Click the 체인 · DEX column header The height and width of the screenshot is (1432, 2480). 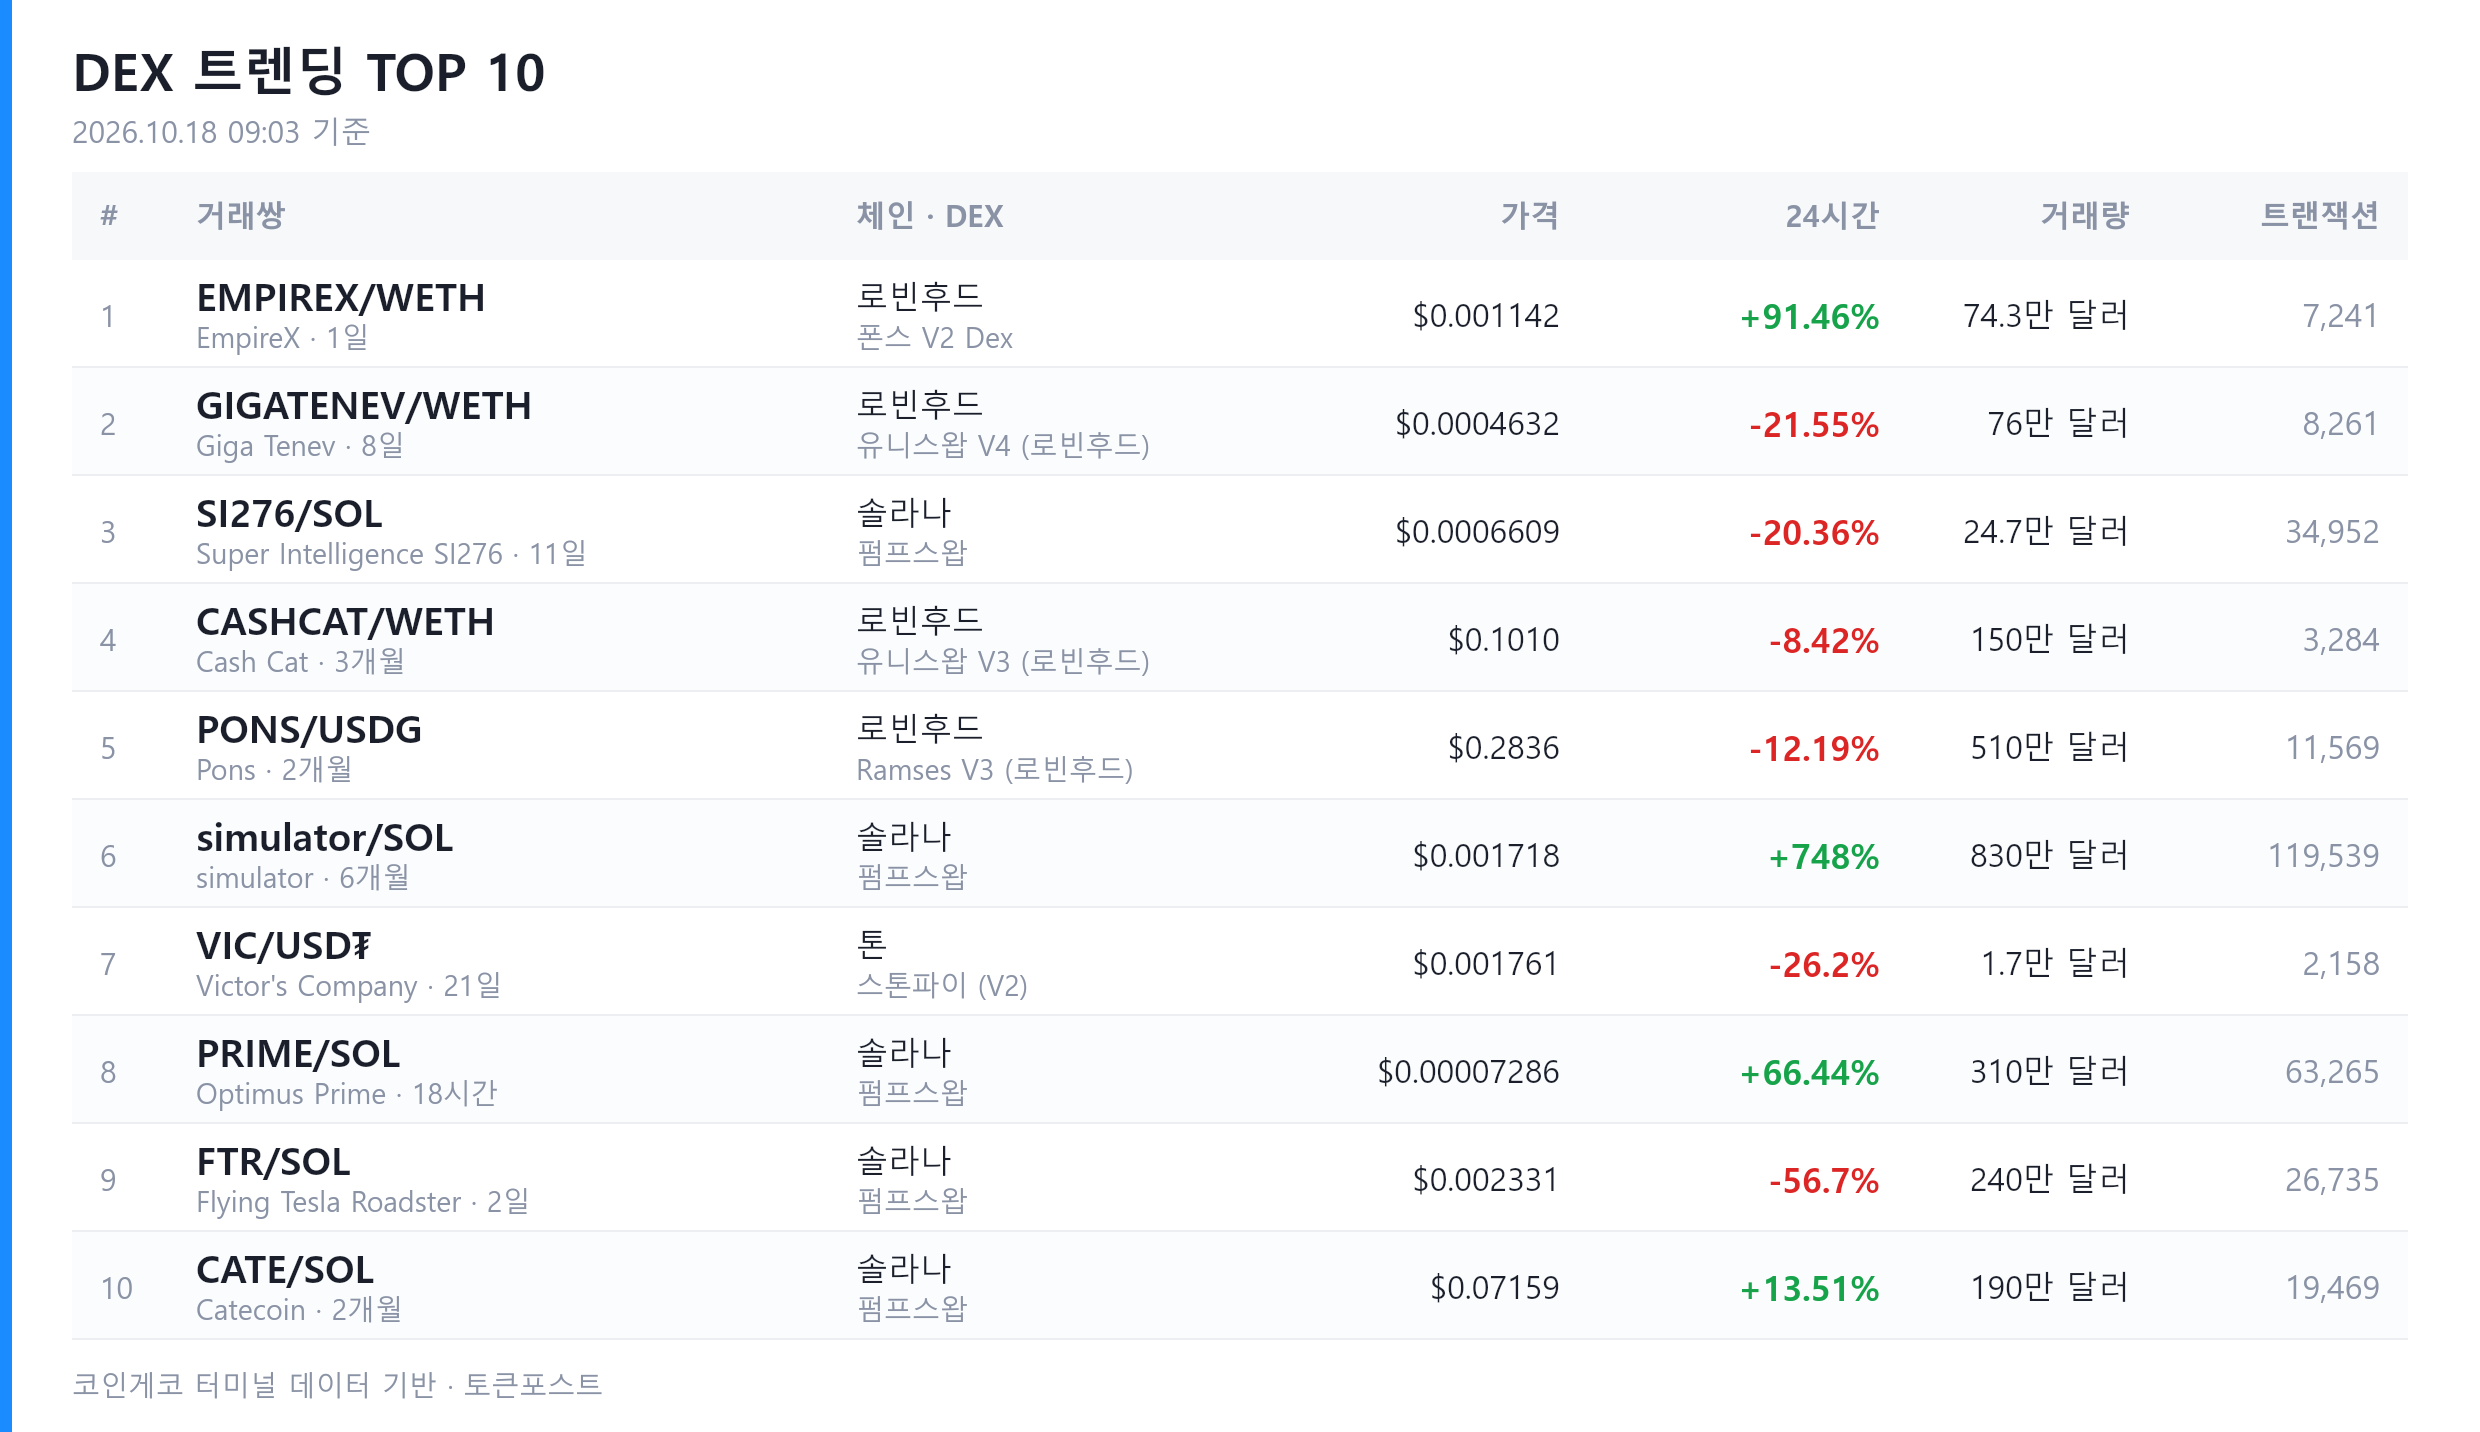(929, 216)
